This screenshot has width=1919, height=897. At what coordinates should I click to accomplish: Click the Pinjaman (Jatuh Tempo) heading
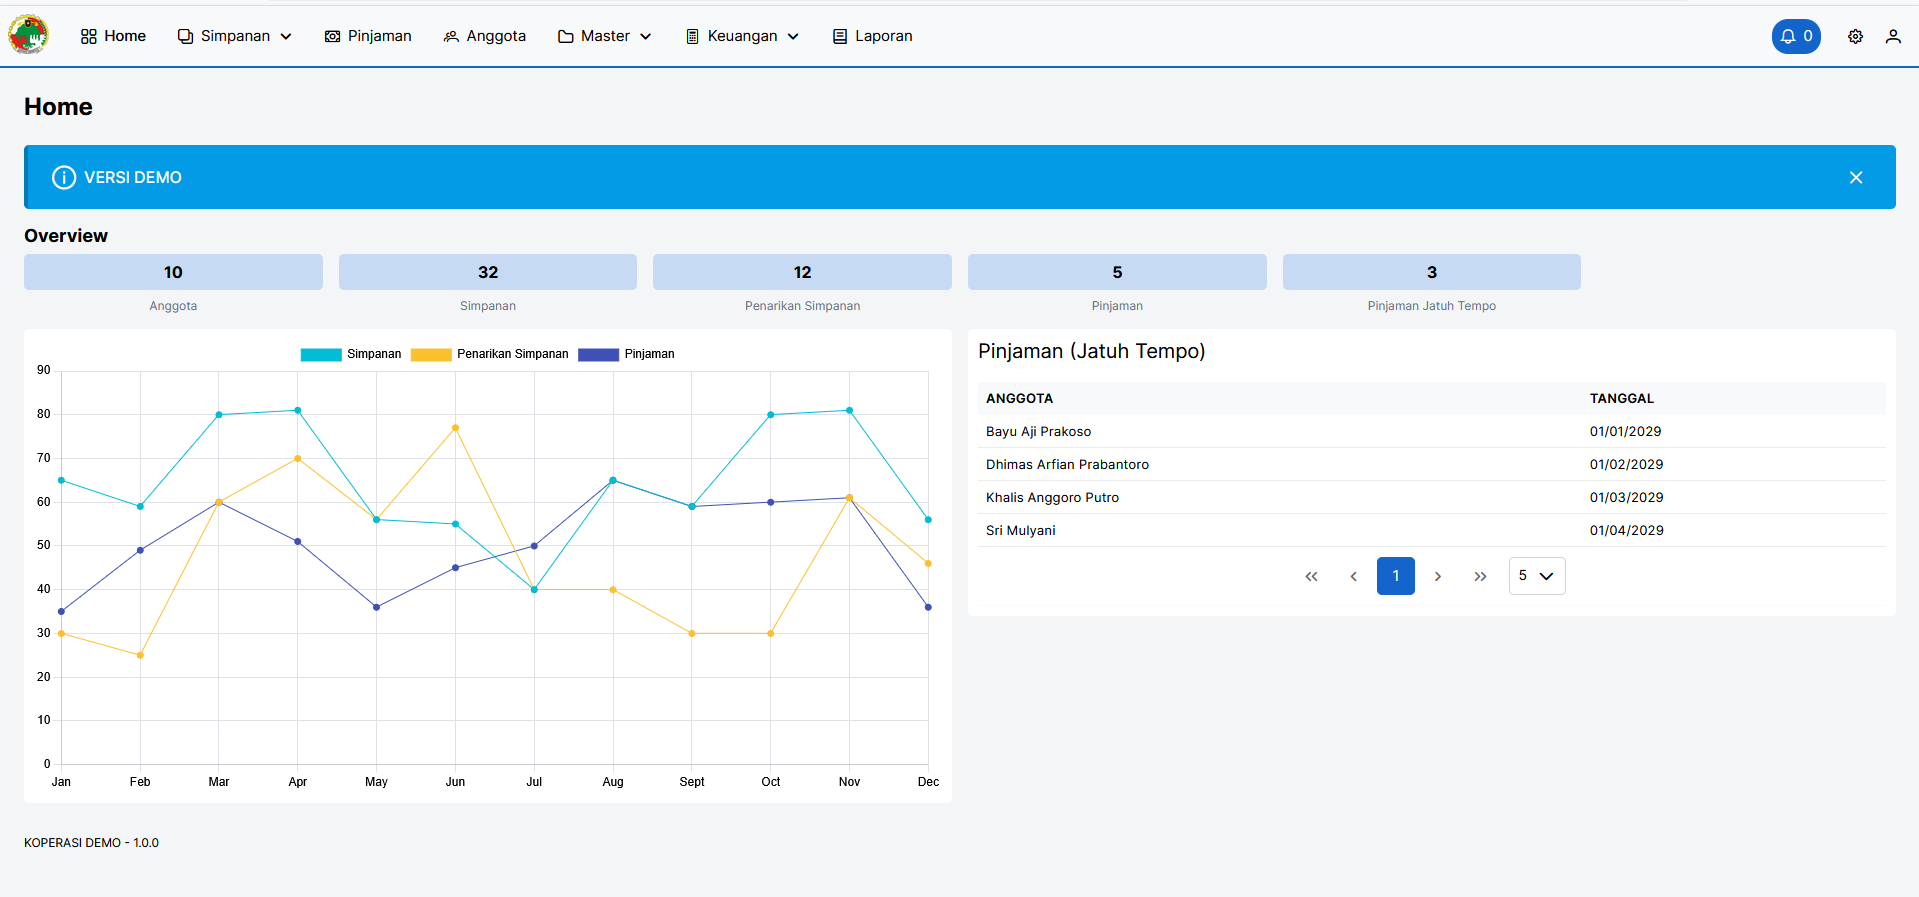point(1092,351)
